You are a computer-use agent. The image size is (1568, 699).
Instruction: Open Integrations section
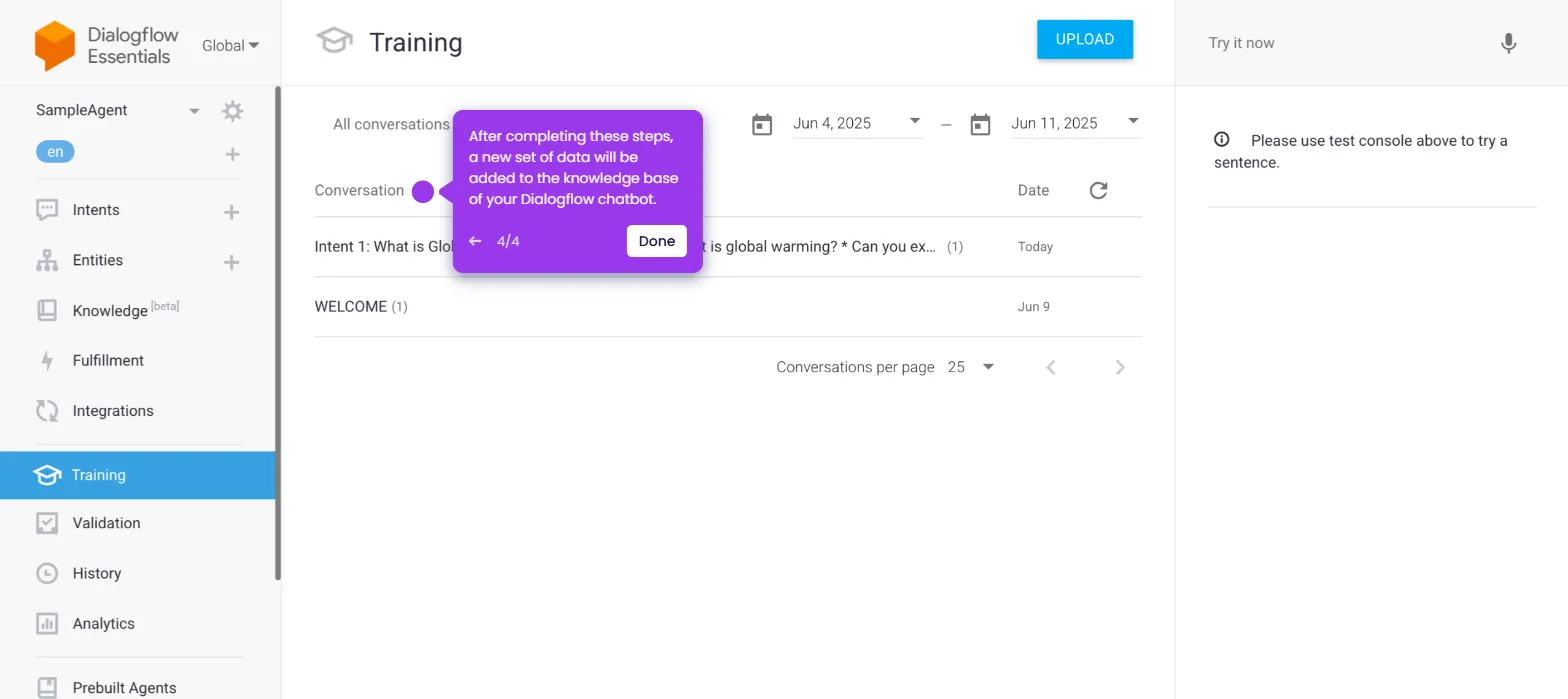[x=113, y=411]
